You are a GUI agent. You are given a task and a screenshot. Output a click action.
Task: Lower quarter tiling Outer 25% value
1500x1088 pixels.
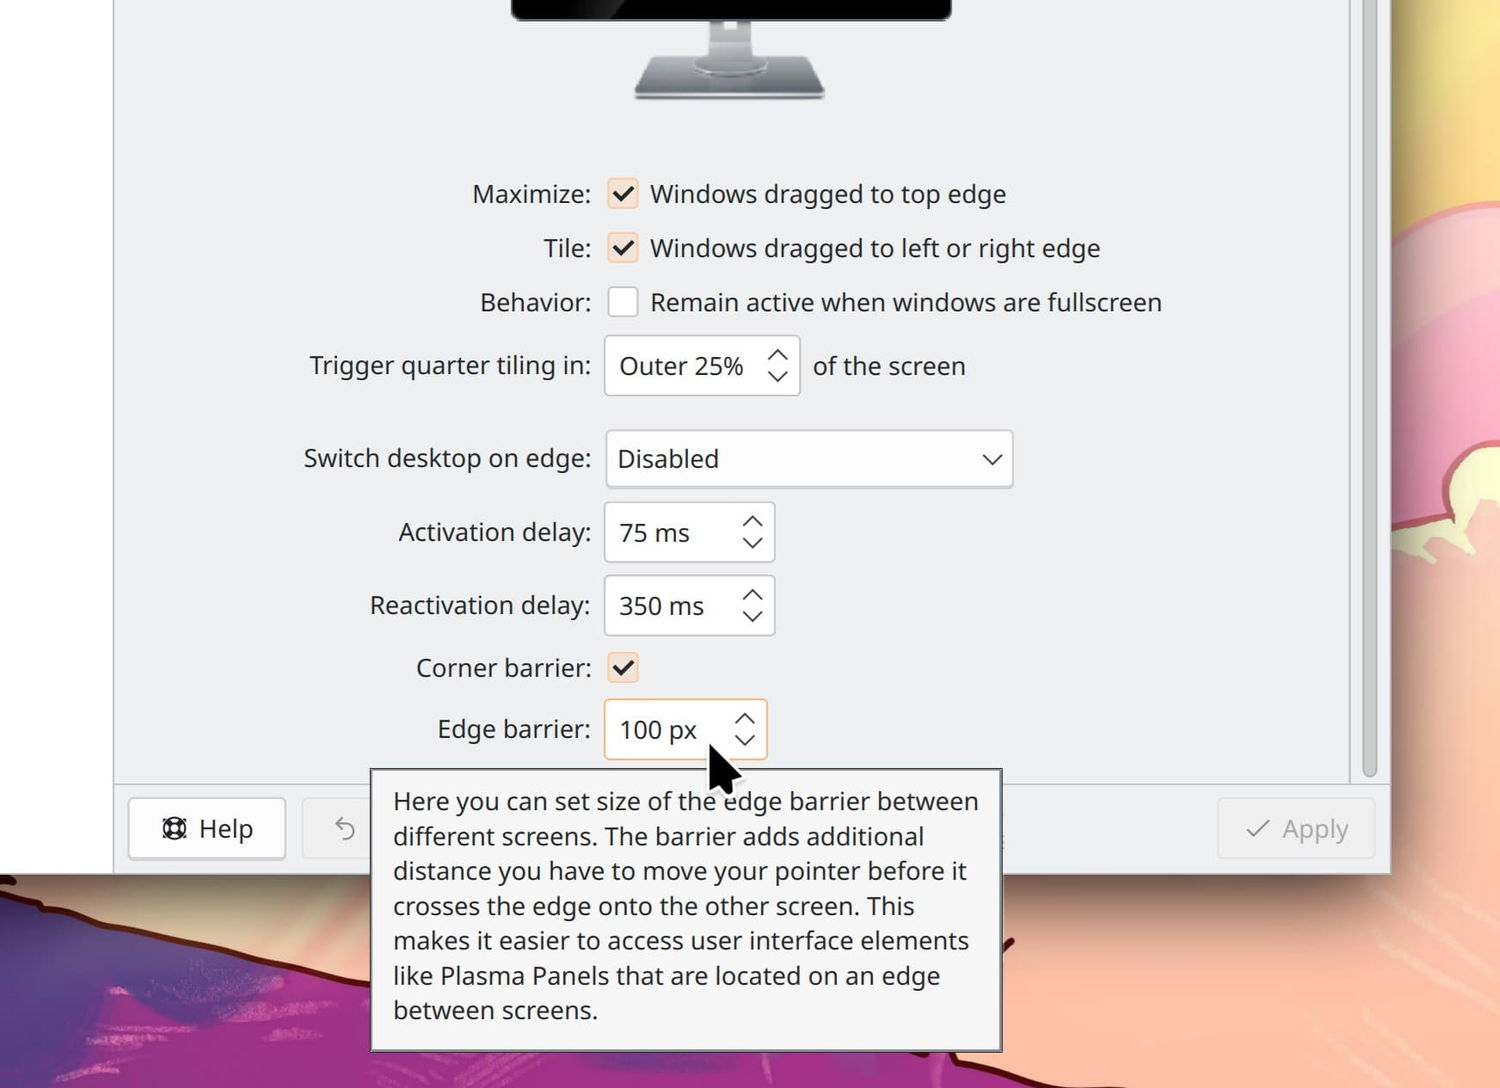point(778,377)
